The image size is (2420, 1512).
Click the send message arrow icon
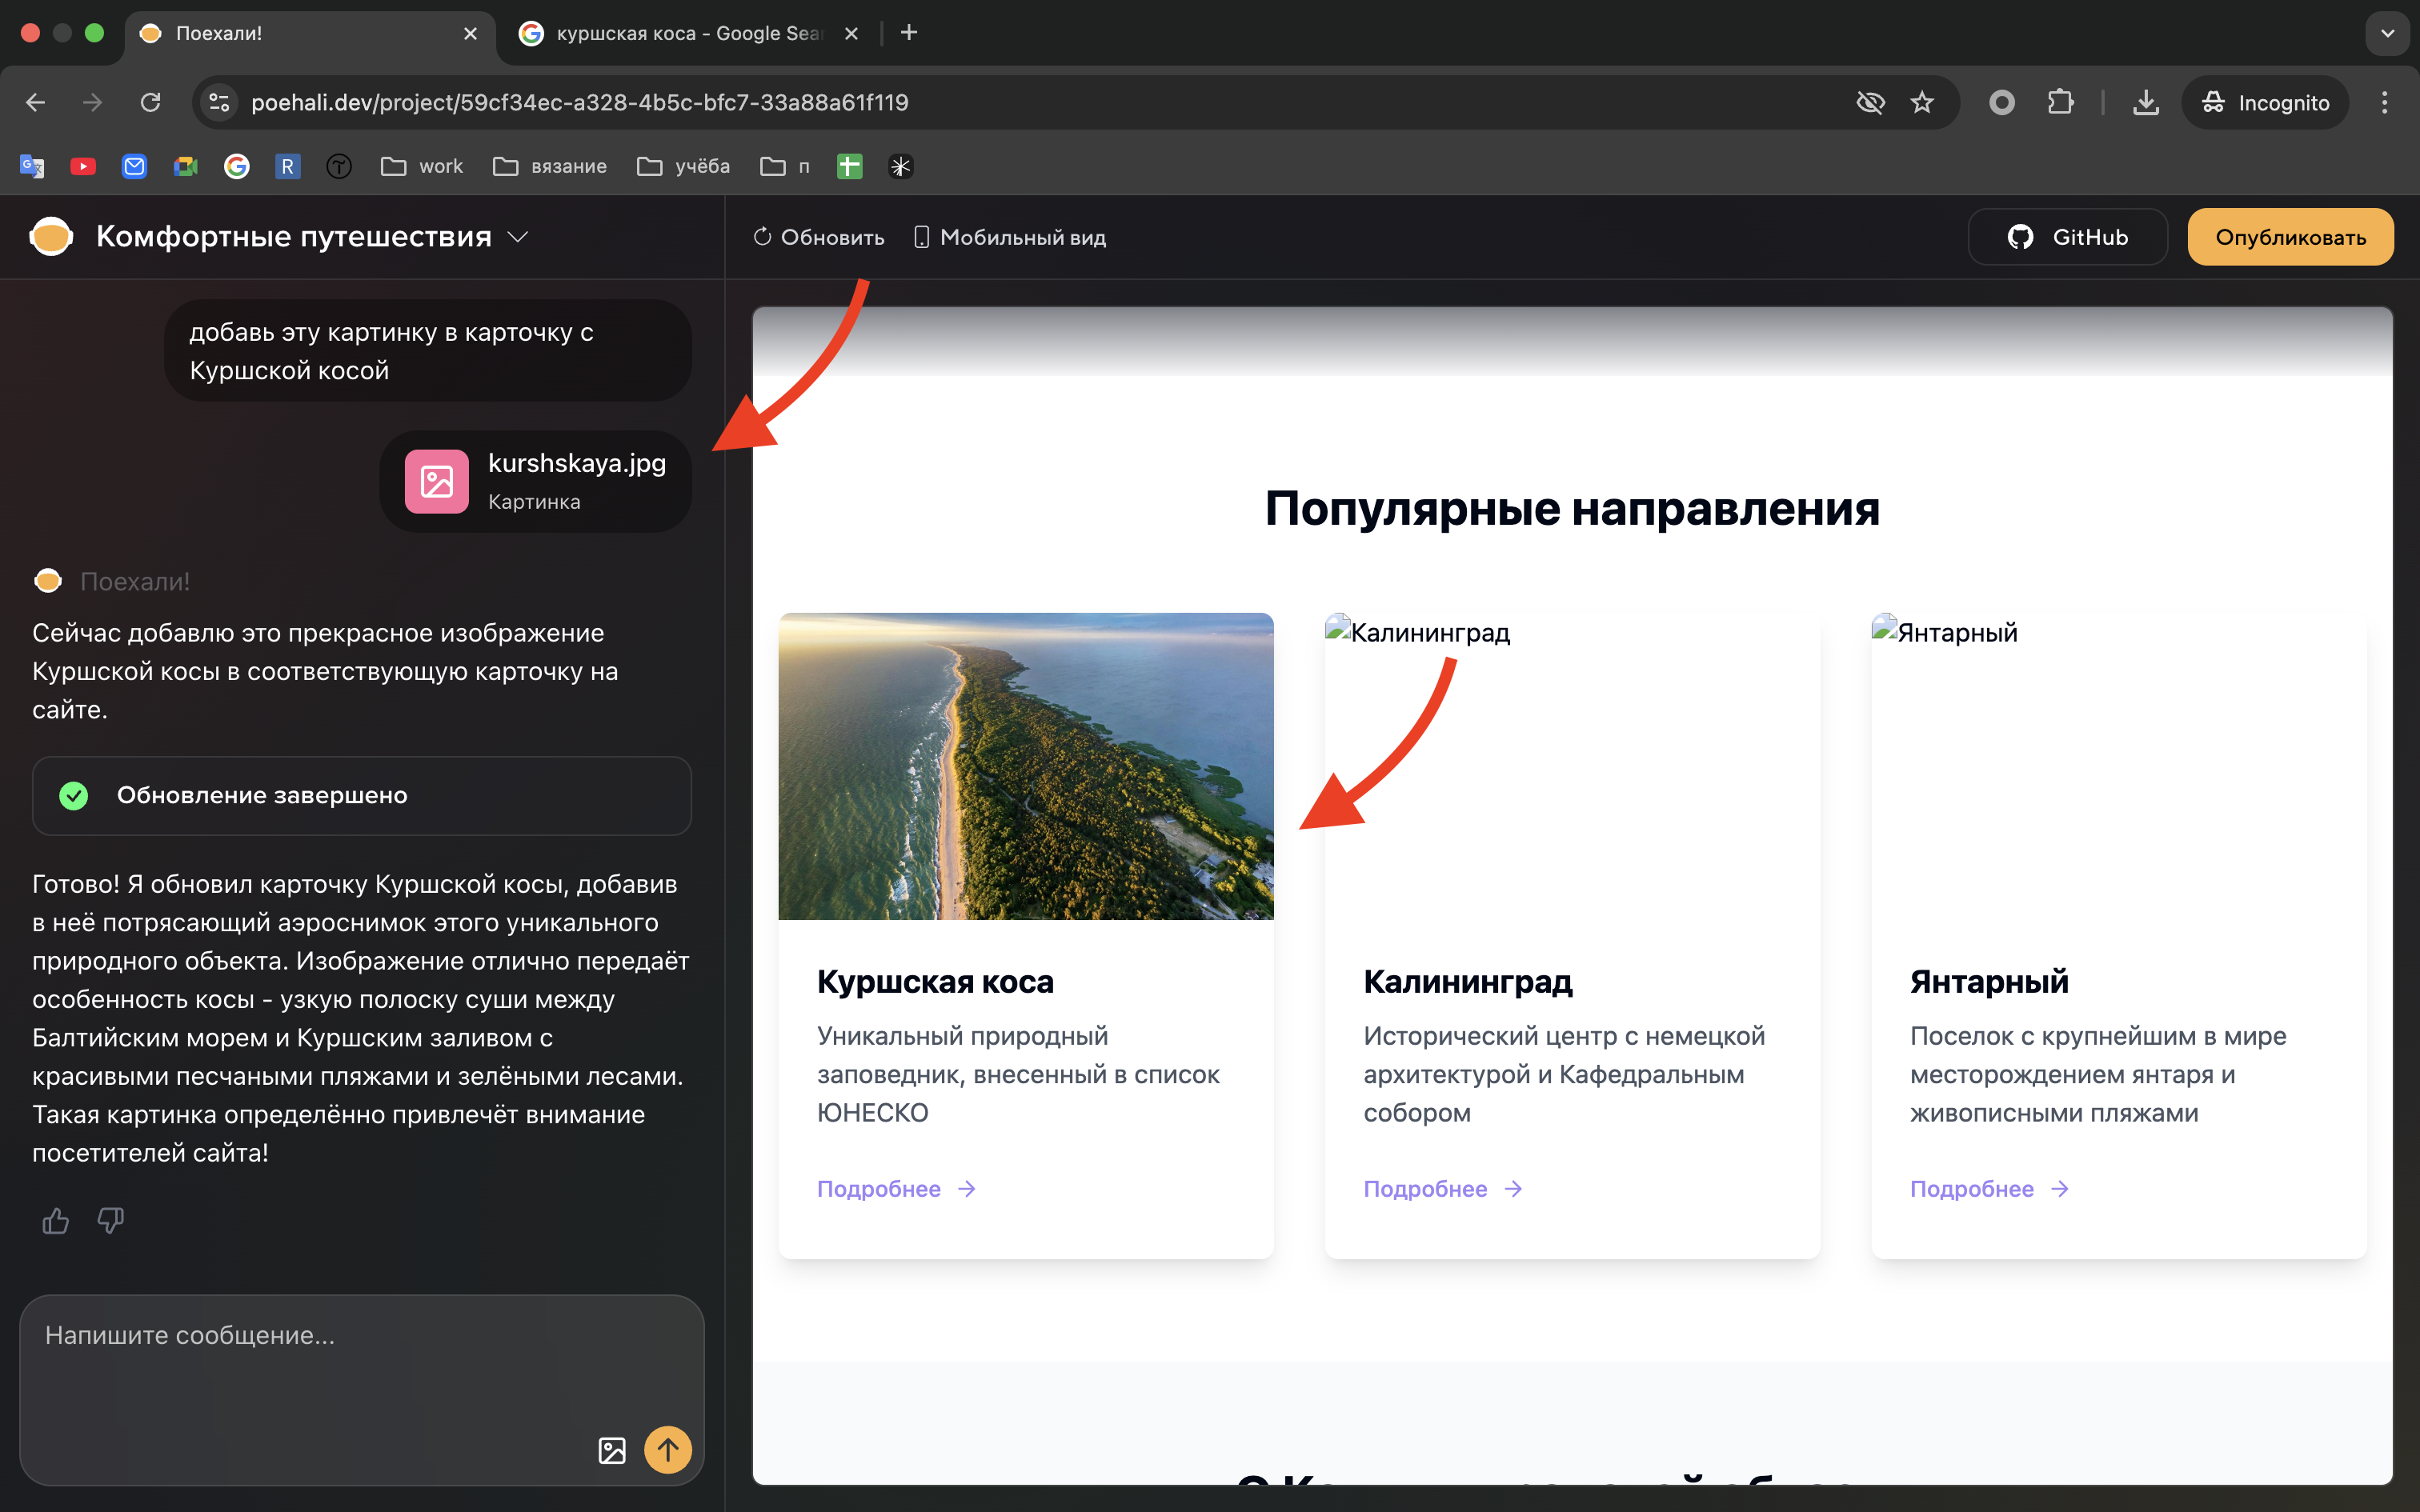click(x=668, y=1449)
